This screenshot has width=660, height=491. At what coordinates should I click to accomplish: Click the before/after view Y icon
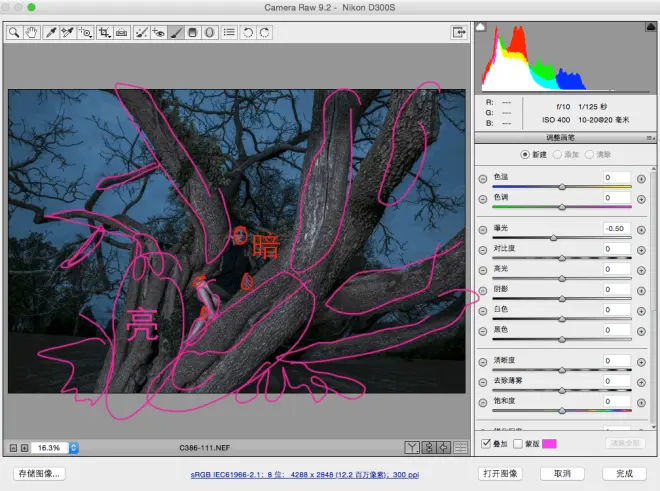click(x=412, y=447)
